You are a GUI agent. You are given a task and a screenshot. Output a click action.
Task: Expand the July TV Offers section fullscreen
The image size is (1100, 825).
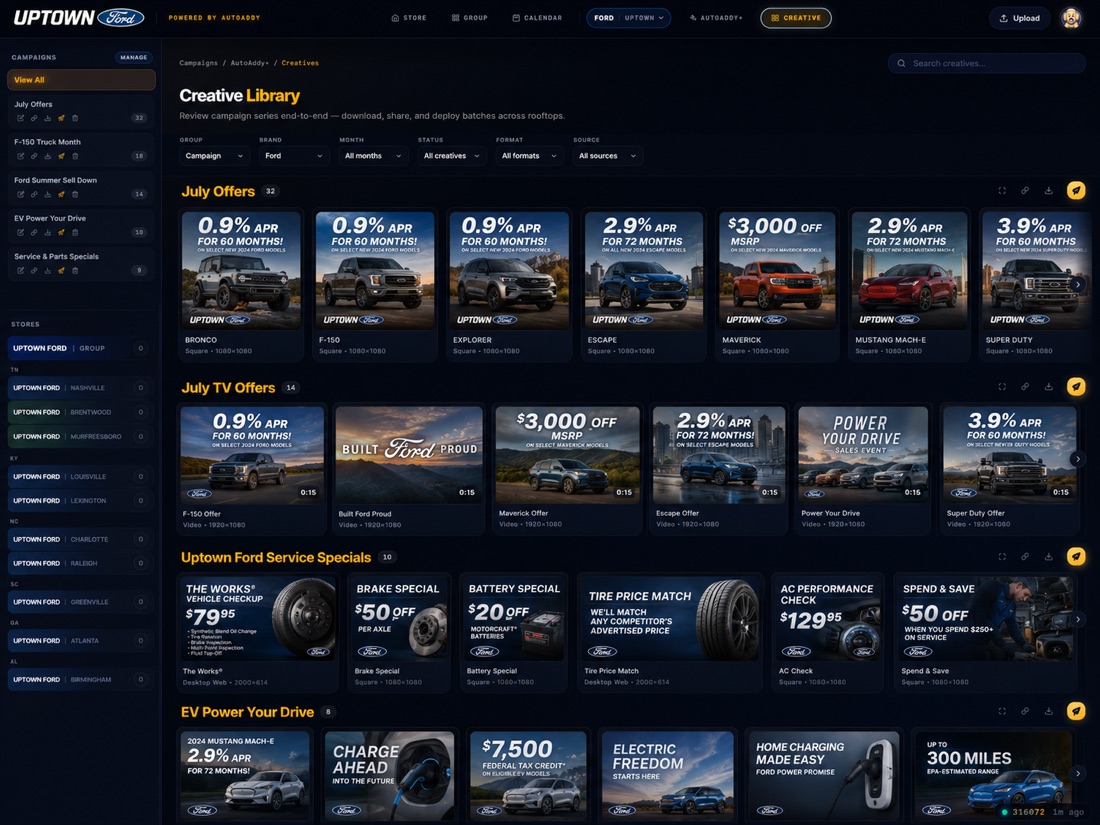click(1002, 387)
